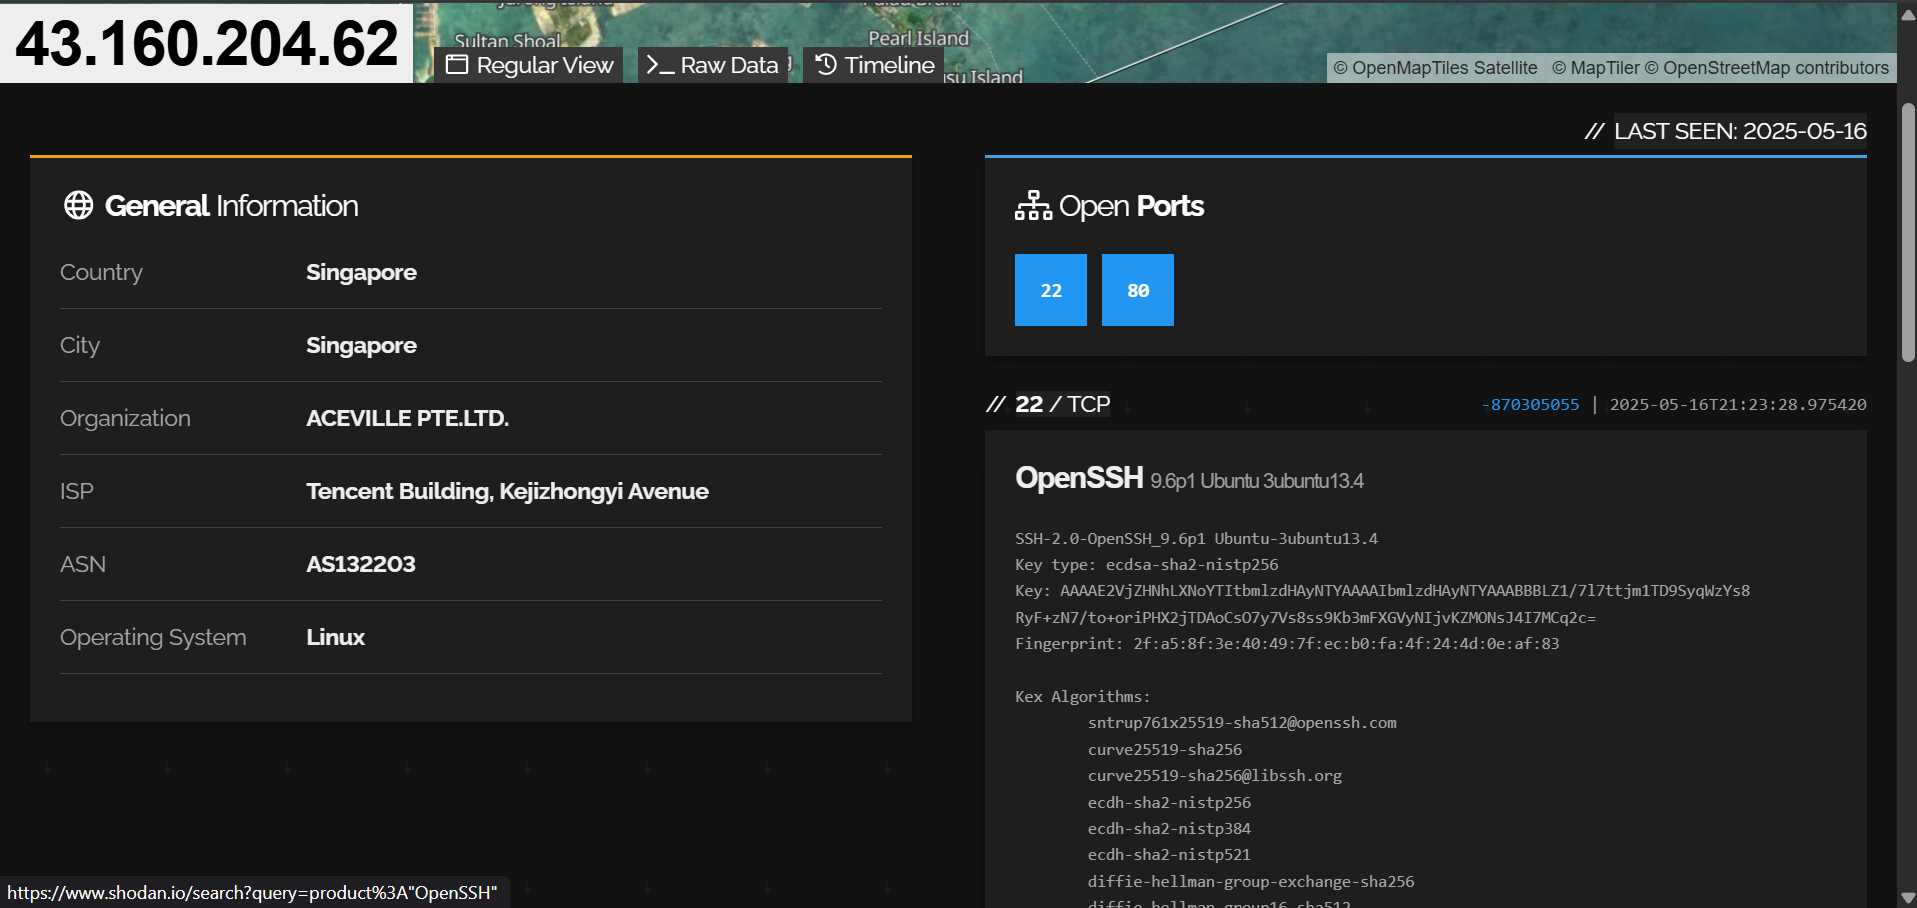Viewport: 1917px width, 908px height.
Task: Open the -870305055 hash link
Action: point(1531,405)
